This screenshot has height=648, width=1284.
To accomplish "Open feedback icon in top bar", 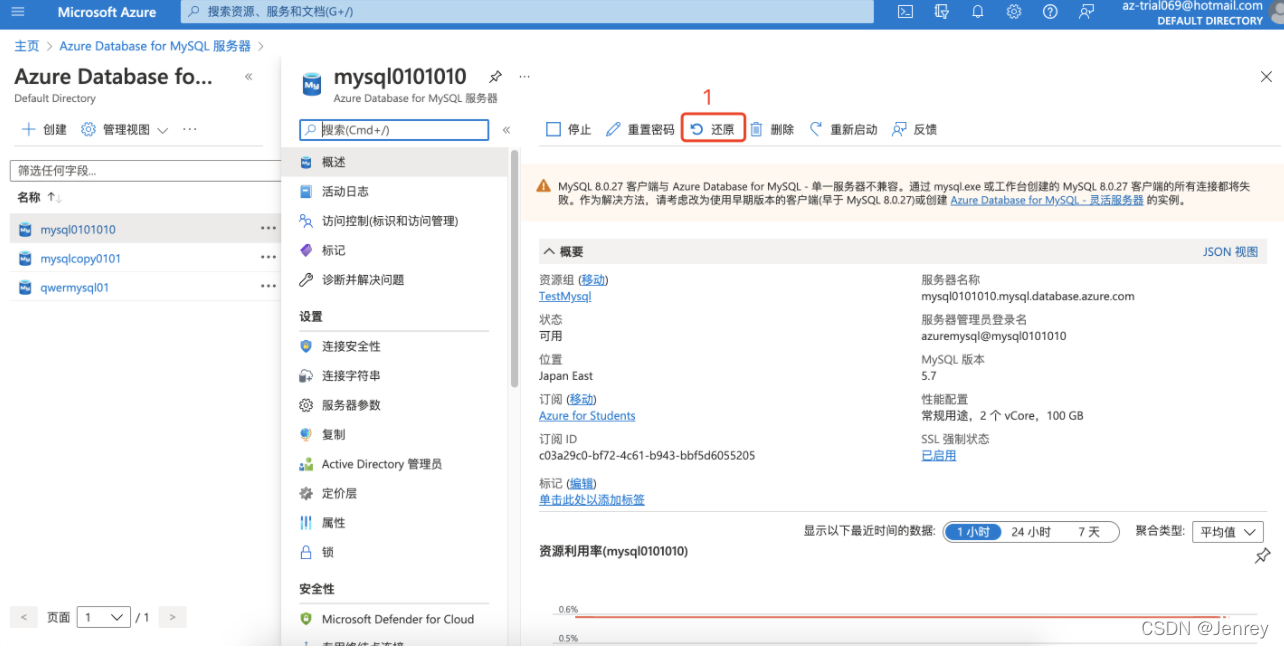I will 1086,12.
